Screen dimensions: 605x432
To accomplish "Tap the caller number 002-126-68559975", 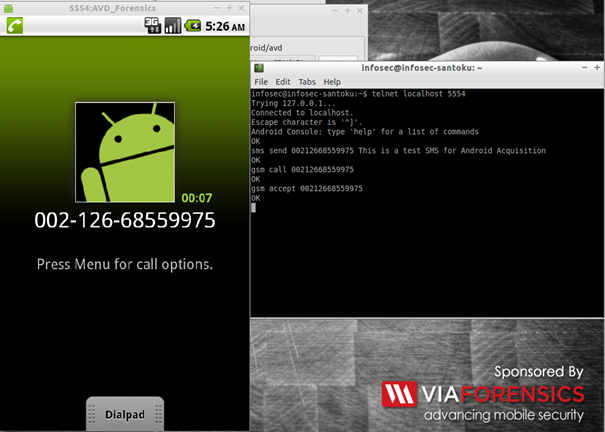I will (125, 220).
